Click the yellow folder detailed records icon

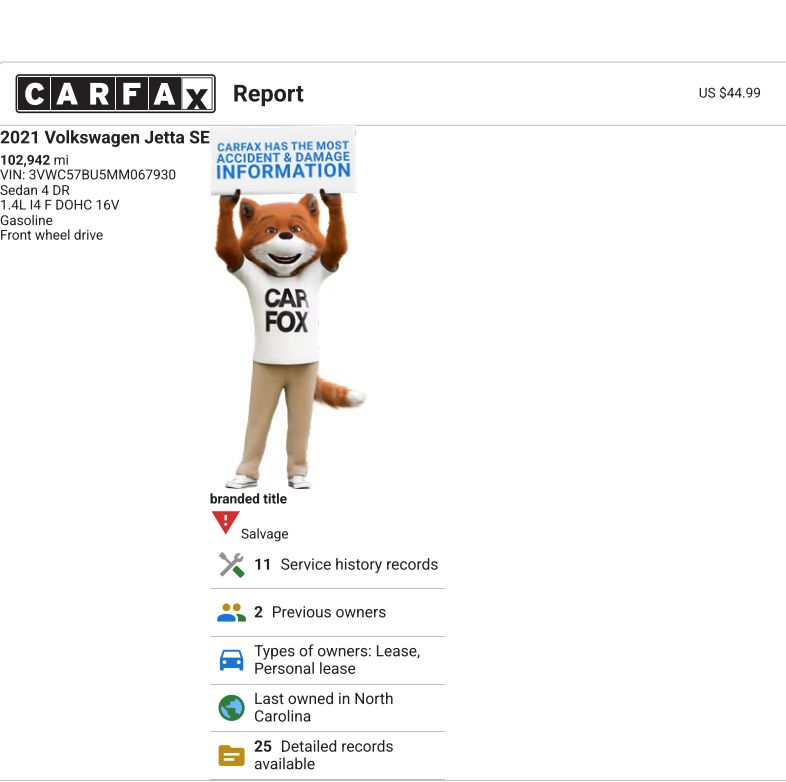(232, 755)
